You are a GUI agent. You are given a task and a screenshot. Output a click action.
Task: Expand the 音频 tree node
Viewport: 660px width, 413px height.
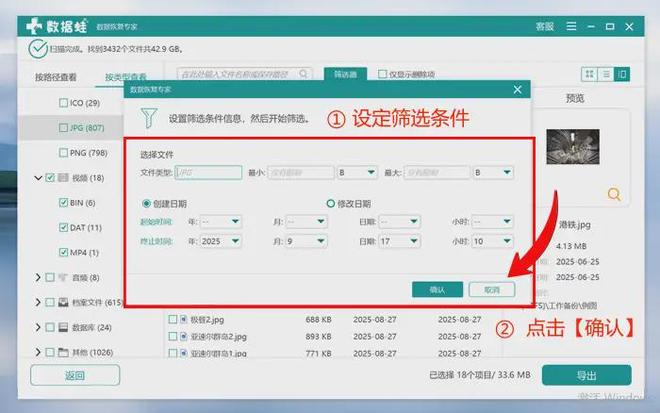tap(38, 277)
